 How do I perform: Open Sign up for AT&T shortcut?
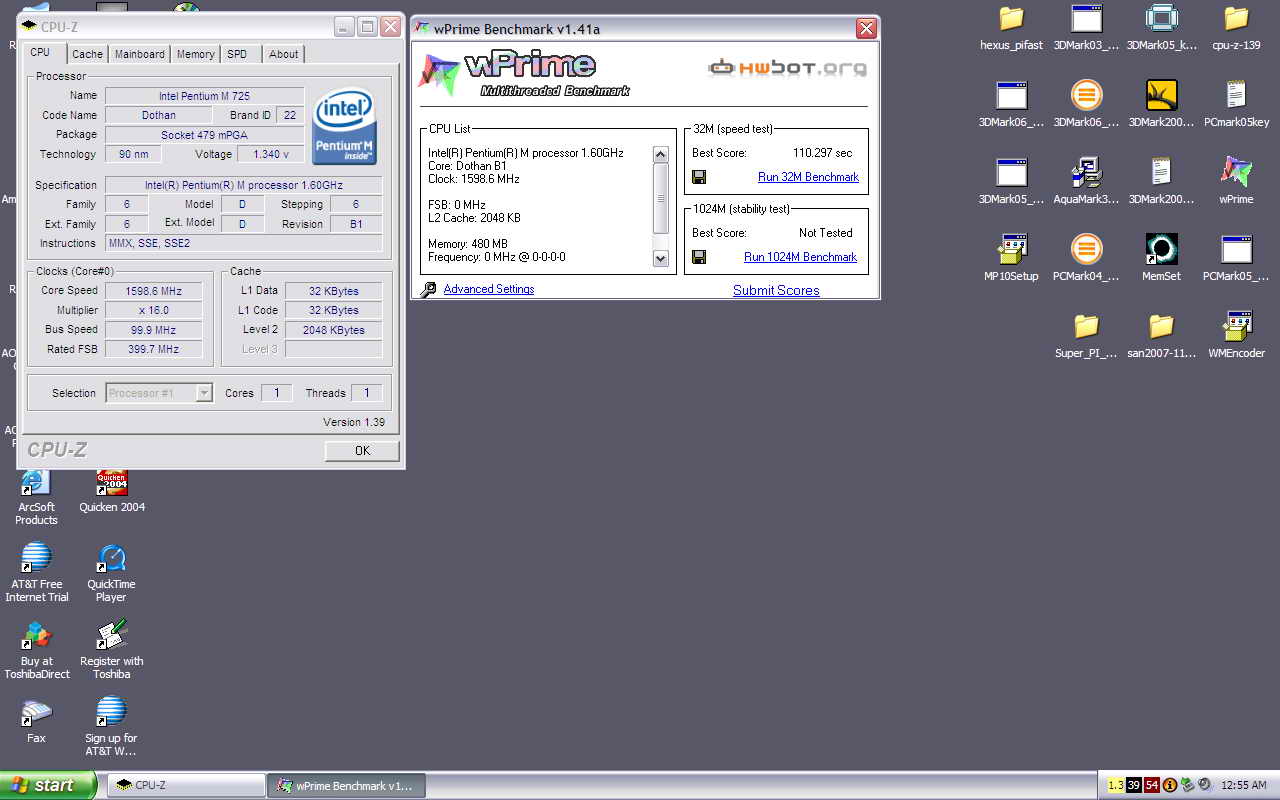pyautogui.click(x=111, y=725)
